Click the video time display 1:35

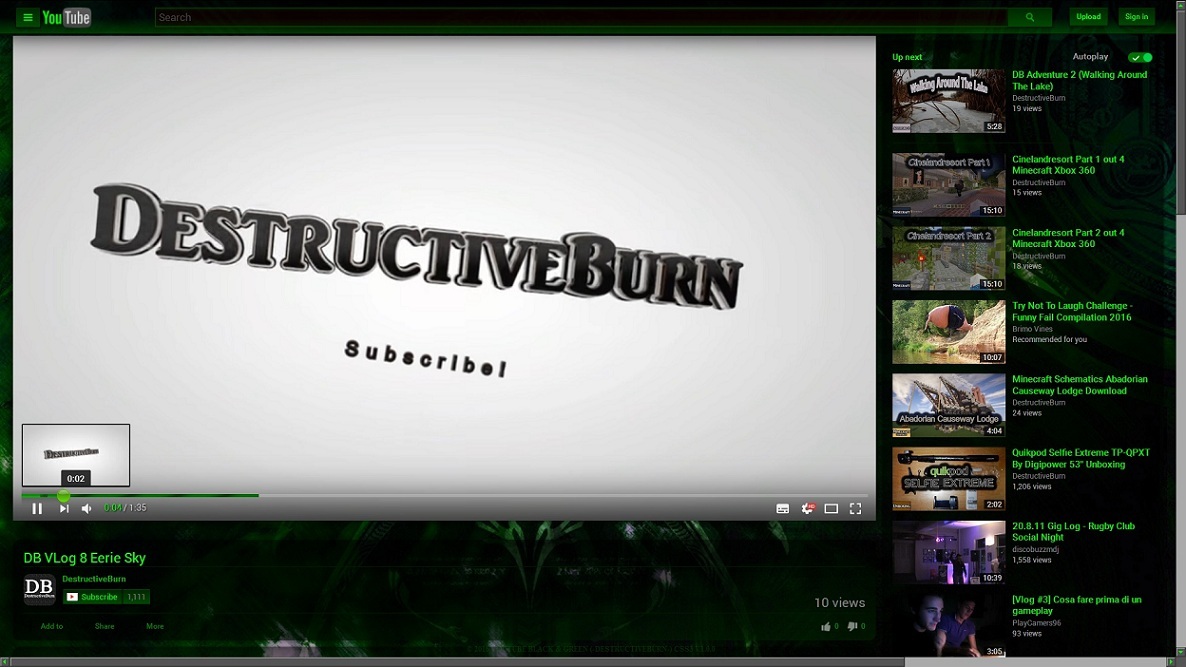(138, 508)
